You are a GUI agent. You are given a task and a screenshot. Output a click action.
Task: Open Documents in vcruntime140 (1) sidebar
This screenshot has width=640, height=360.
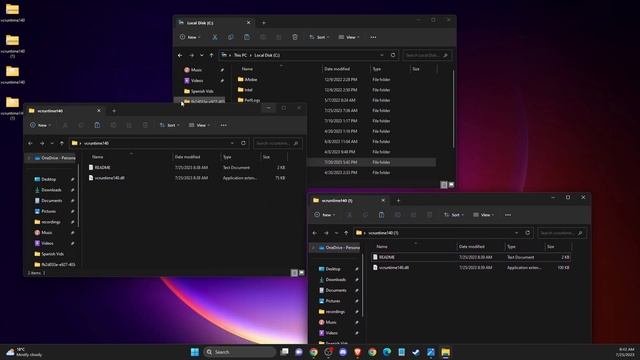click(x=336, y=290)
